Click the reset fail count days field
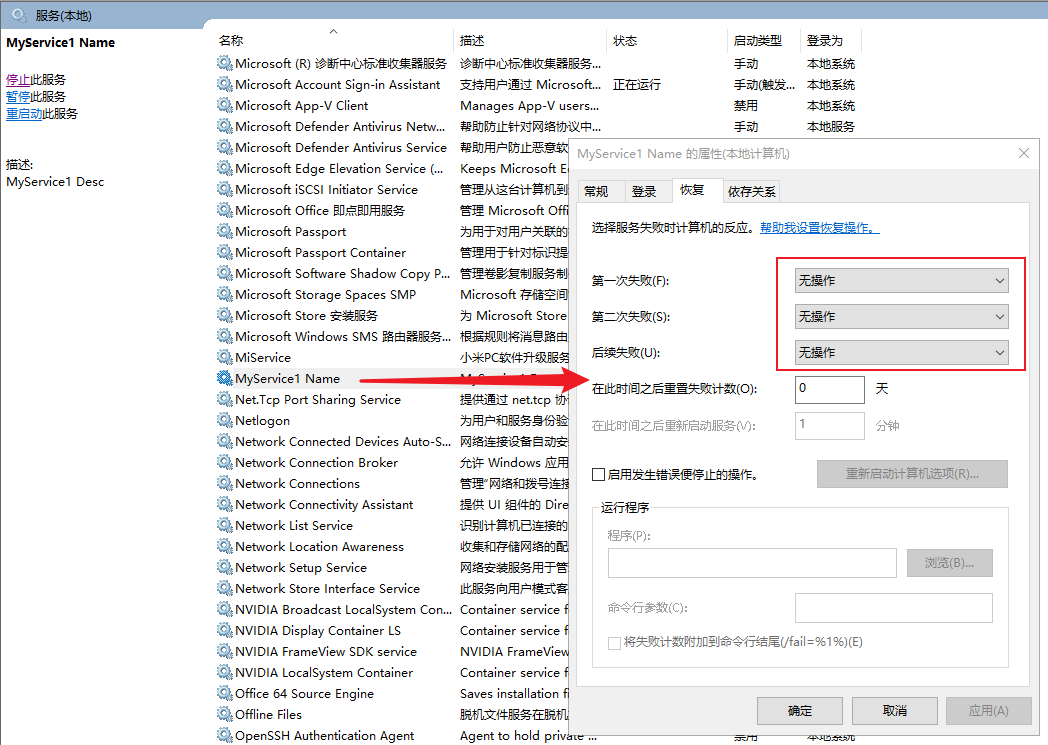The image size is (1048, 745). point(829,389)
